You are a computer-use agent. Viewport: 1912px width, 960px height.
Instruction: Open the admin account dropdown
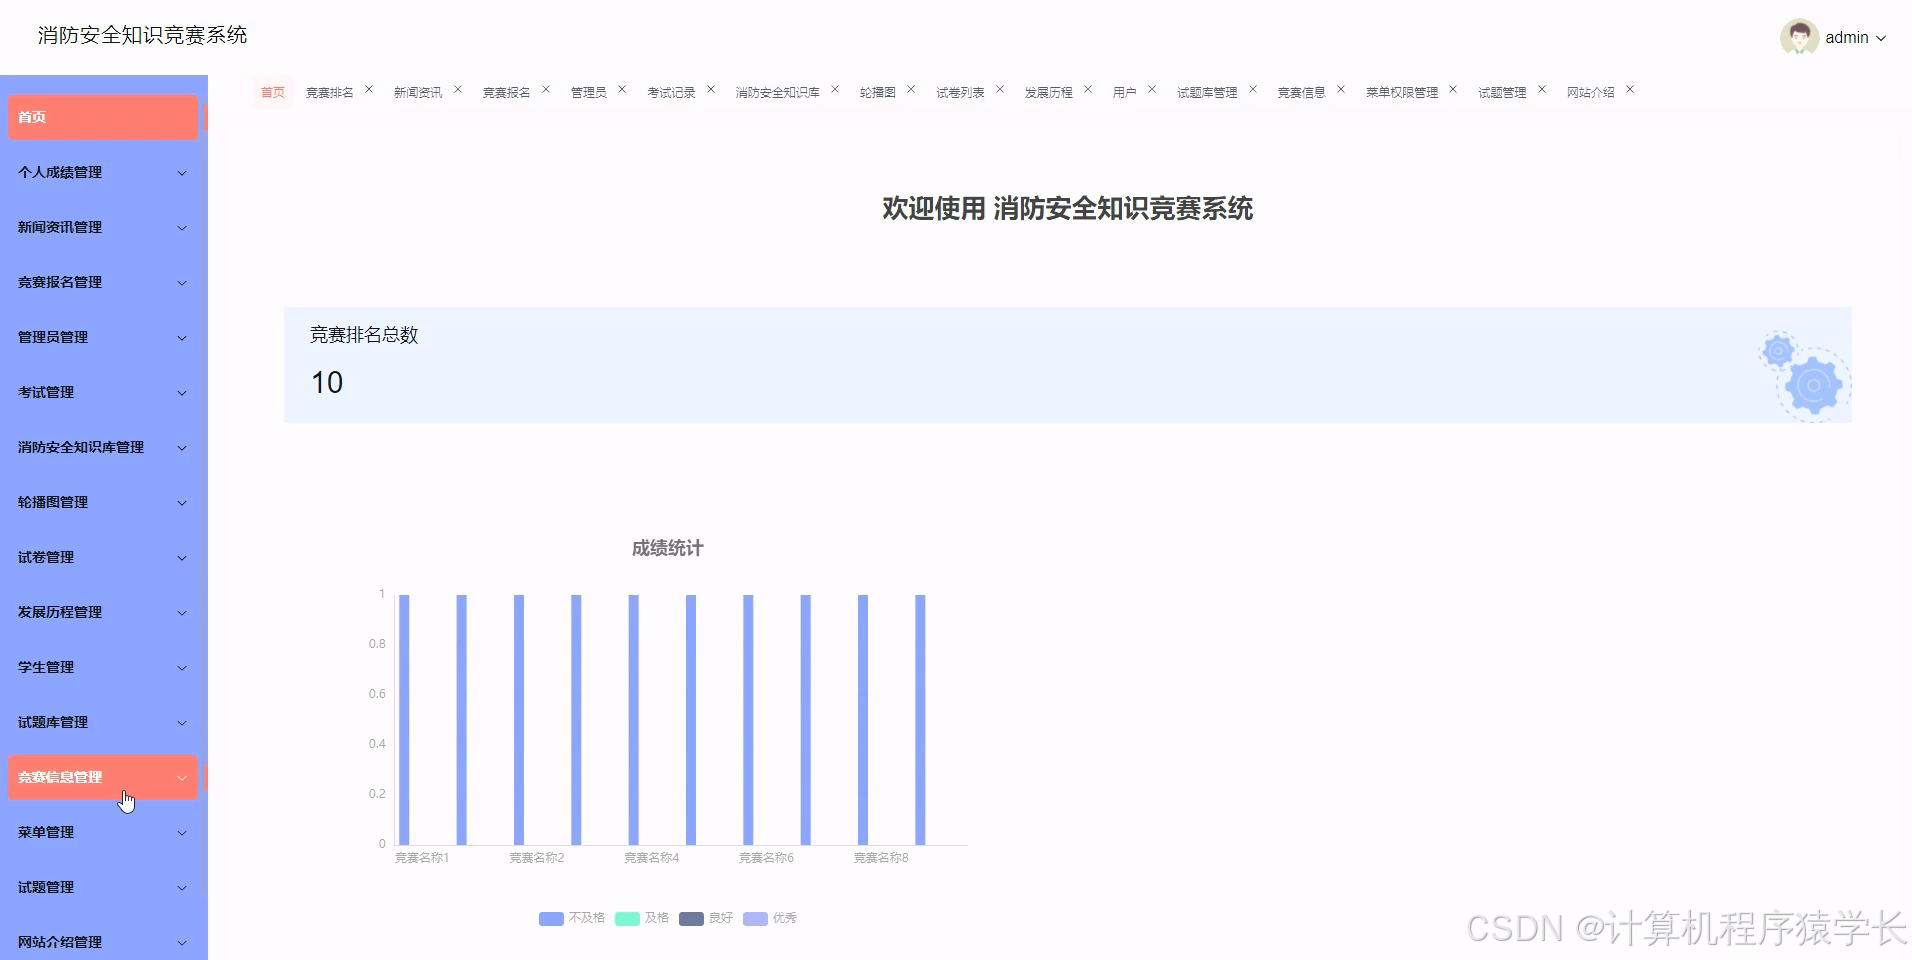point(1855,37)
